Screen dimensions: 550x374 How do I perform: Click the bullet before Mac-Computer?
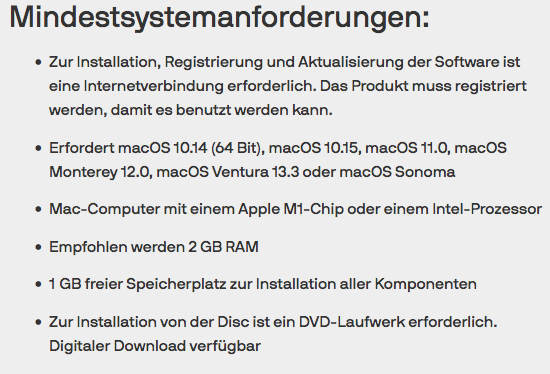(x=39, y=209)
